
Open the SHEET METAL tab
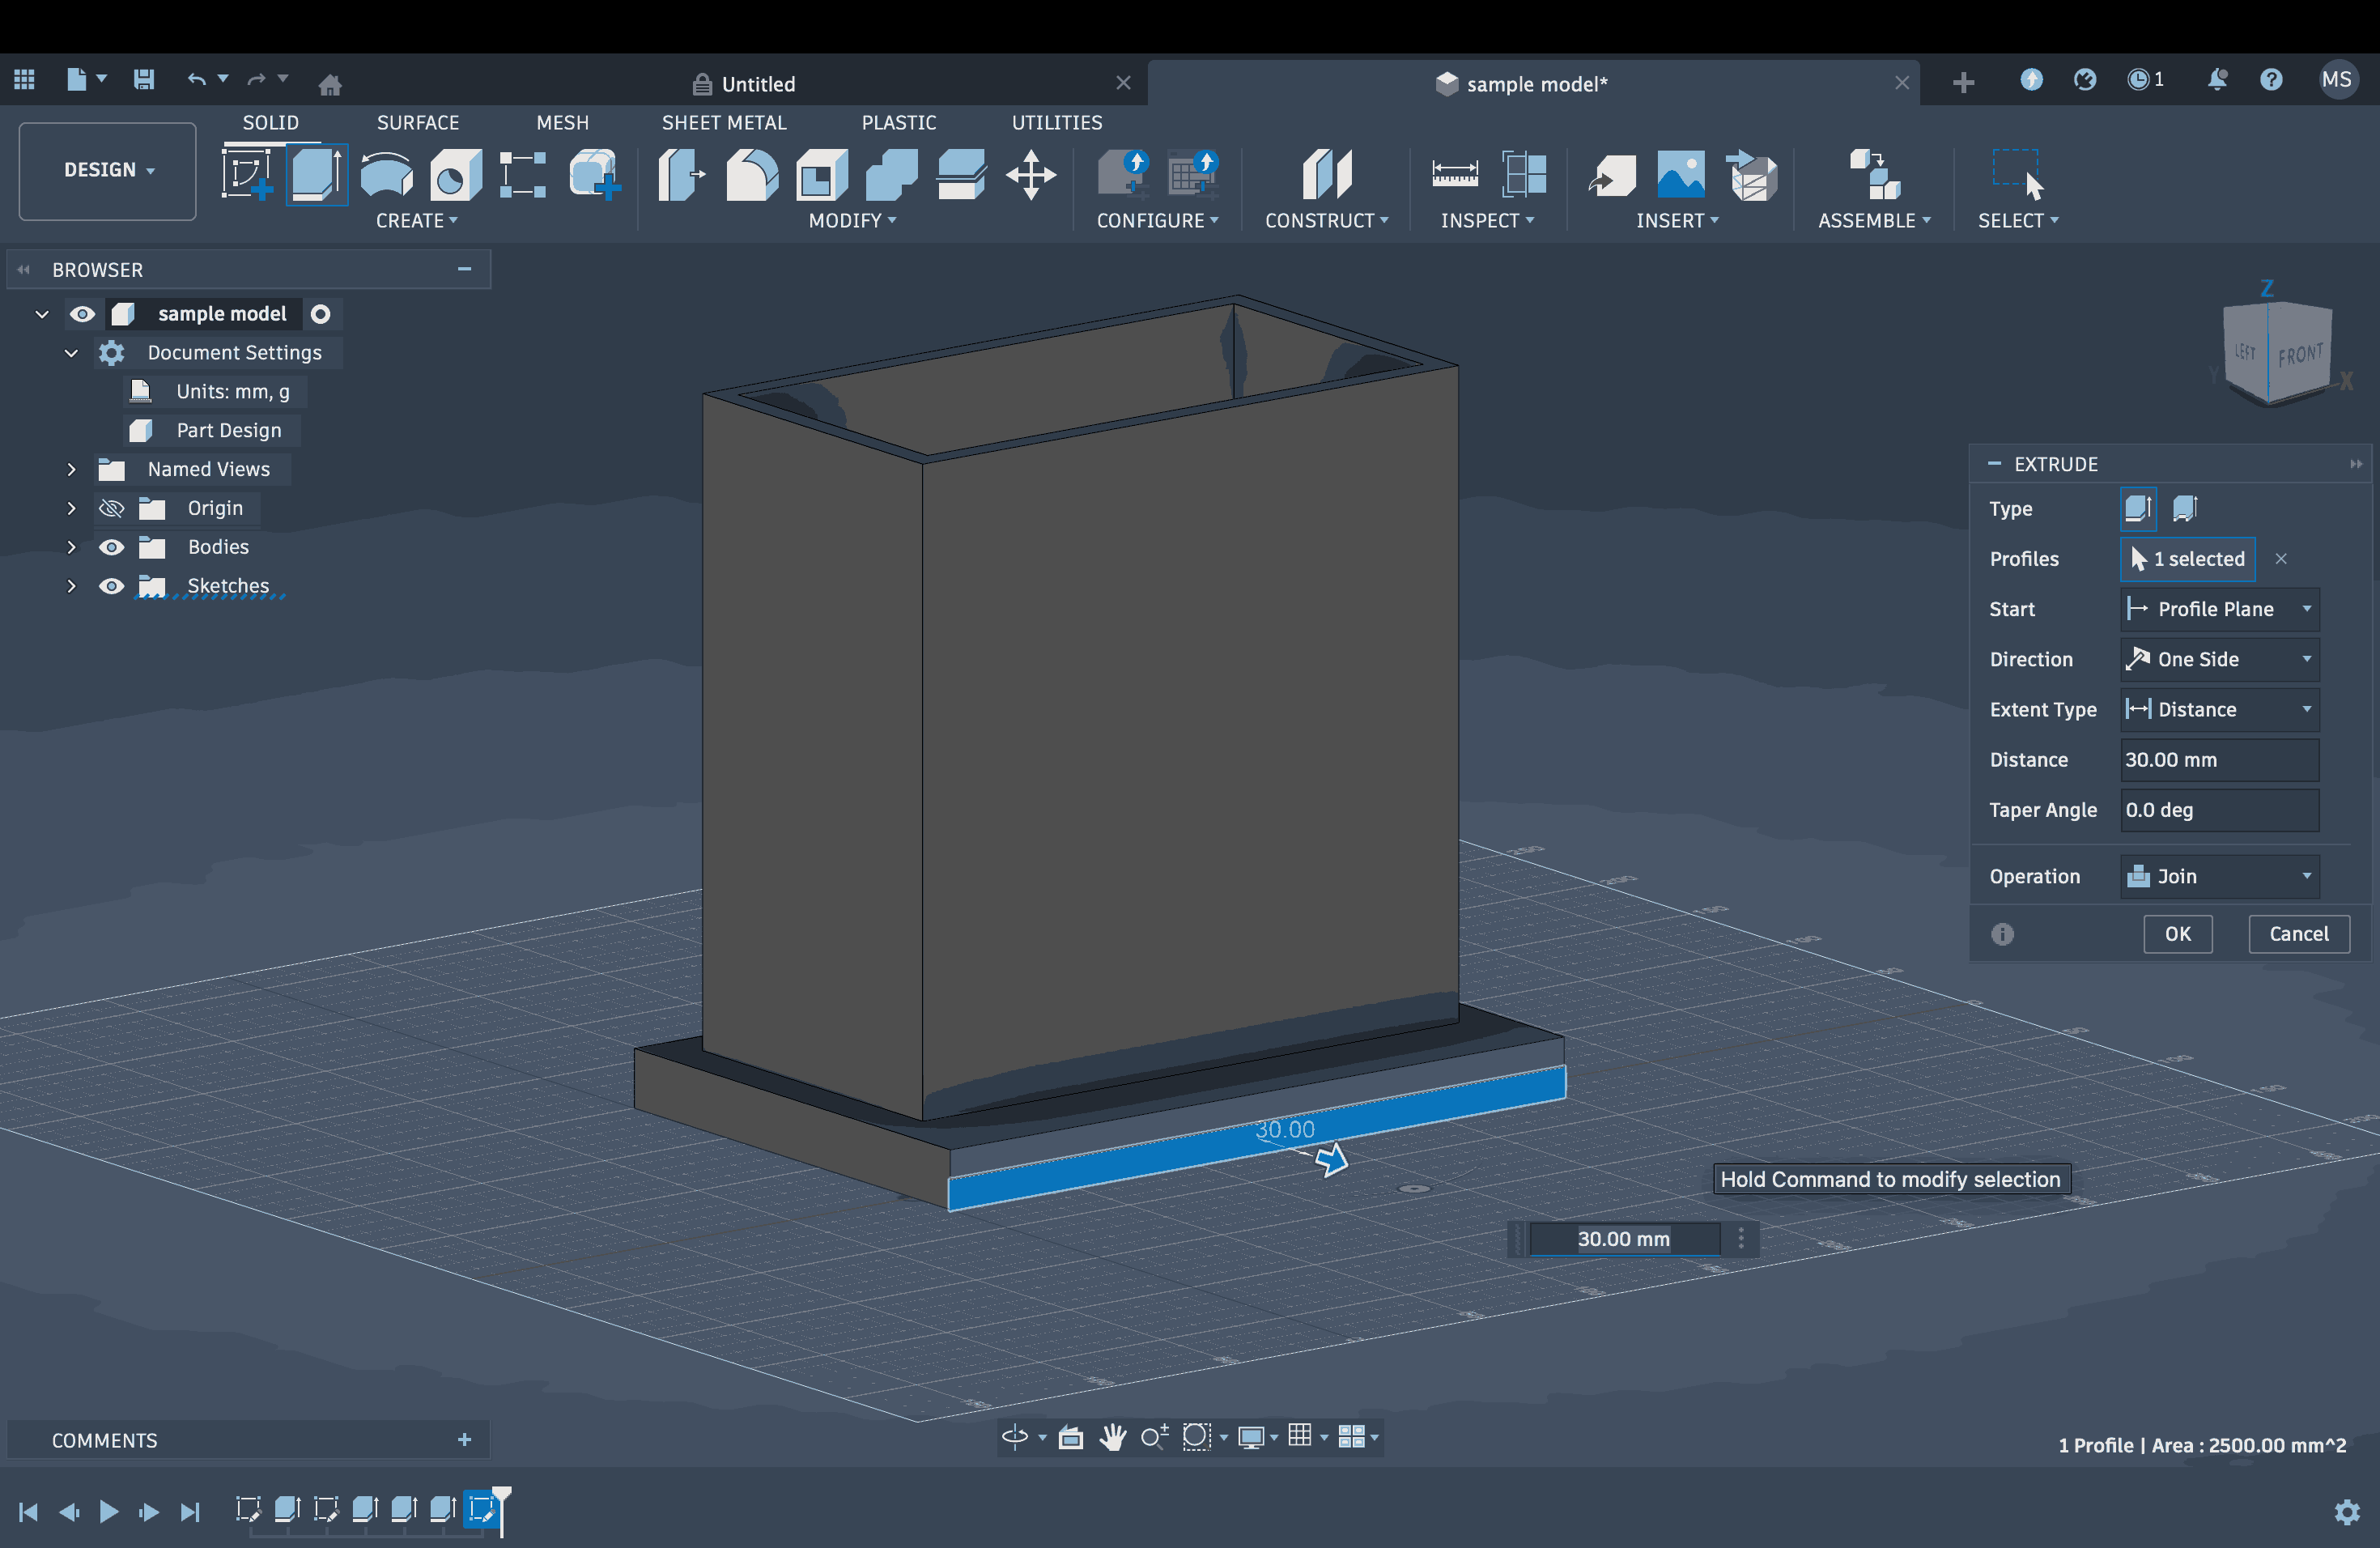tap(723, 122)
